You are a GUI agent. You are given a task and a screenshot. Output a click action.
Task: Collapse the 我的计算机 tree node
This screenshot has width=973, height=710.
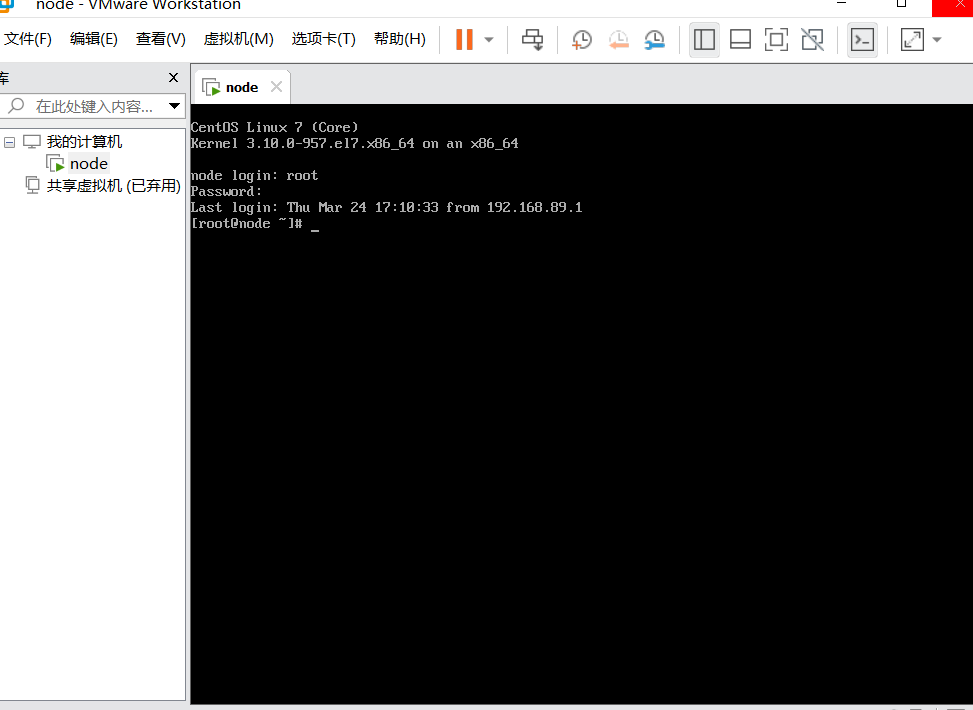(x=9, y=143)
